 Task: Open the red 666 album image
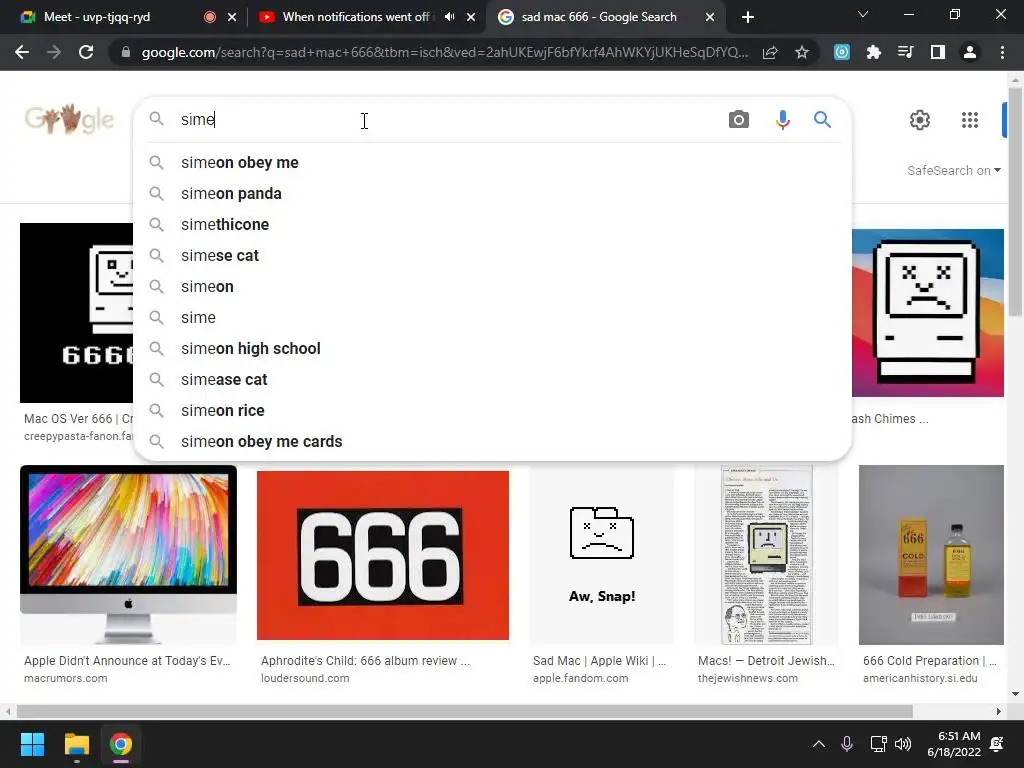click(383, 555)
